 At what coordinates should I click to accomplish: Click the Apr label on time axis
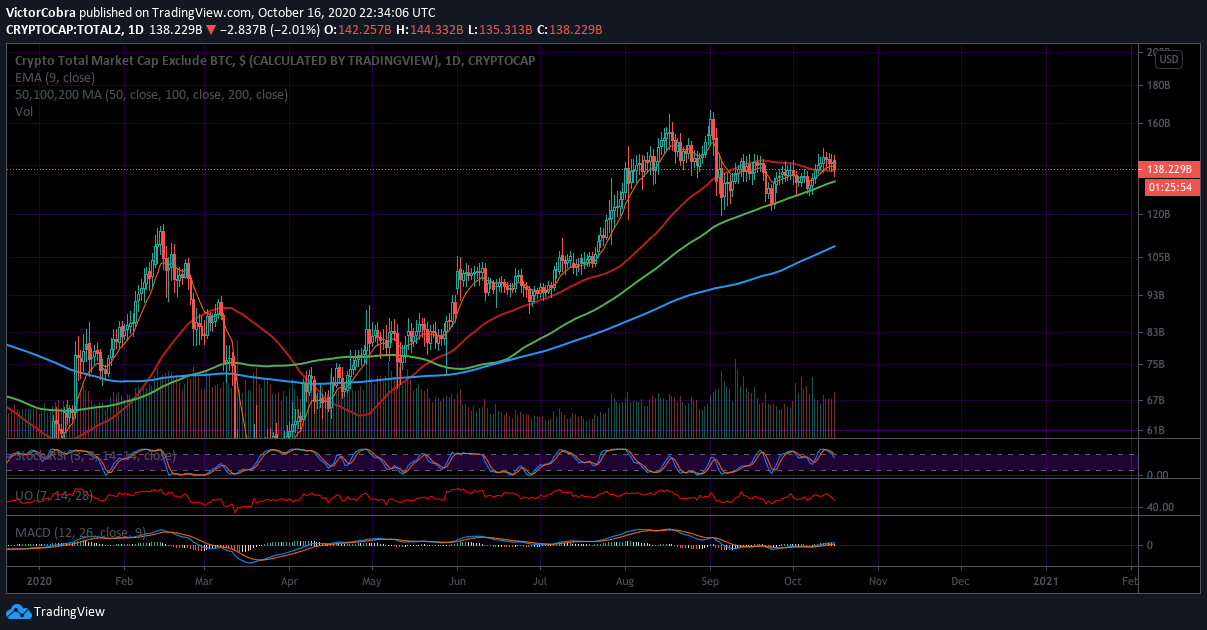pos(289,580)
